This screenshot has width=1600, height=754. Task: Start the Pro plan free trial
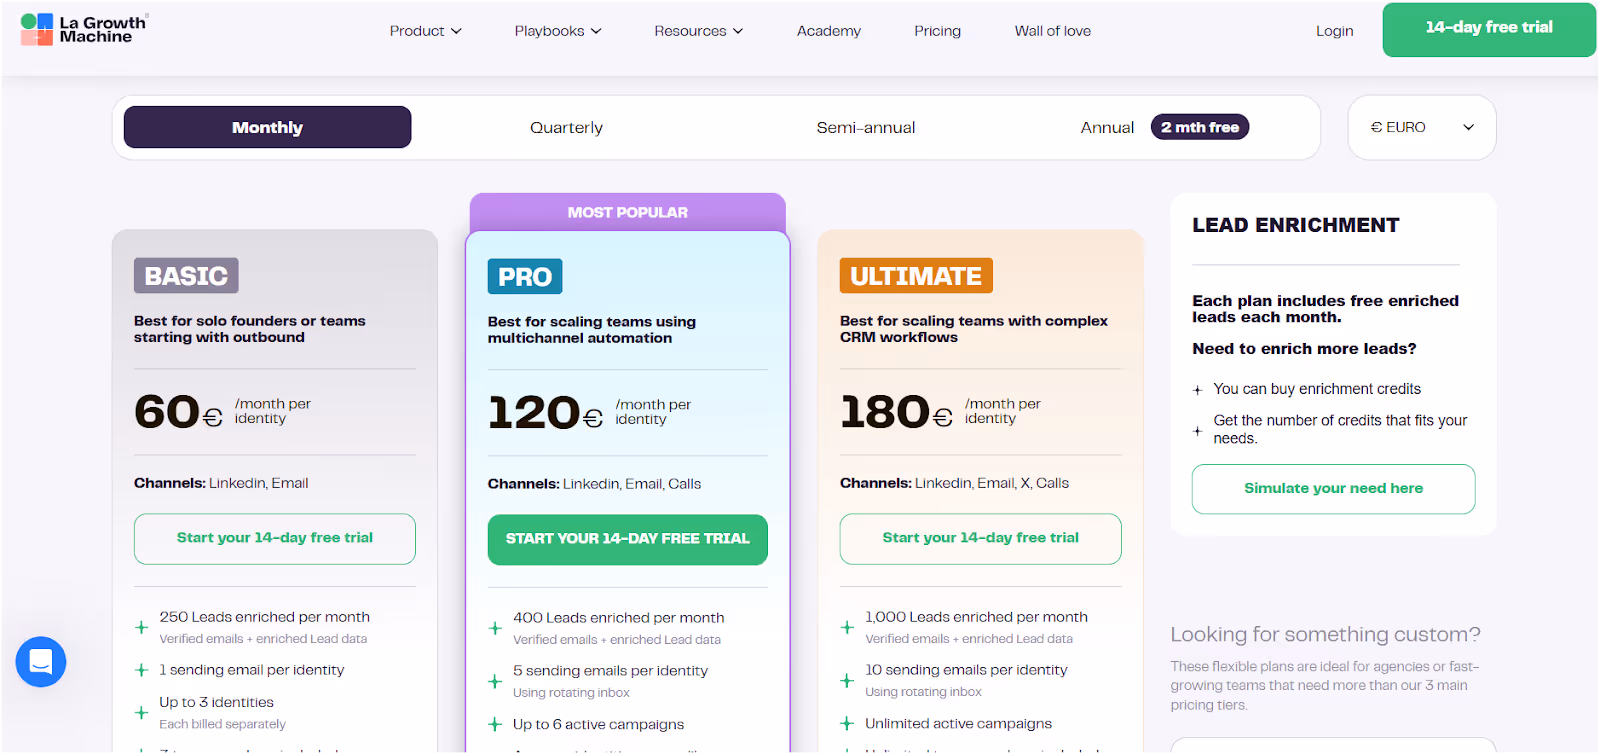pyautogui.click(x=628, y=539)
